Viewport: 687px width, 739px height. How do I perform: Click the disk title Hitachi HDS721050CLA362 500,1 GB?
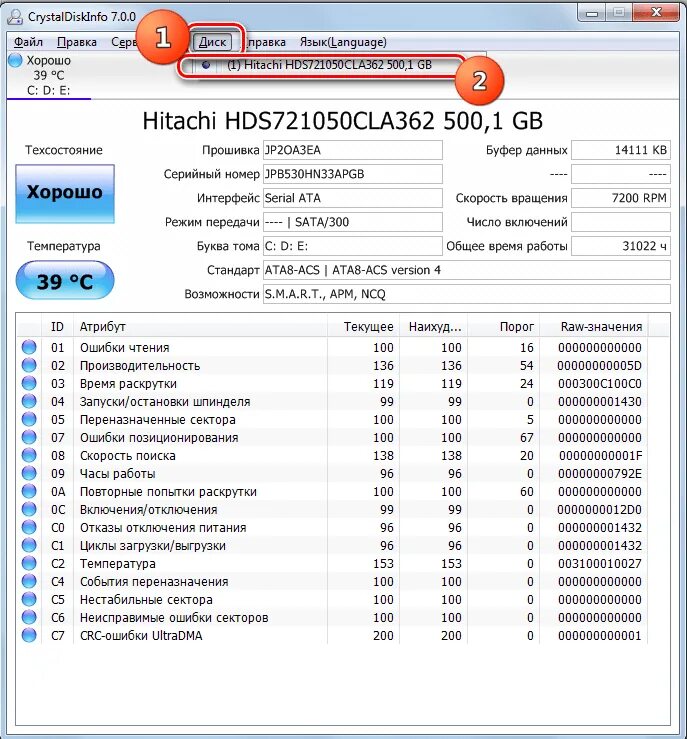343,121
